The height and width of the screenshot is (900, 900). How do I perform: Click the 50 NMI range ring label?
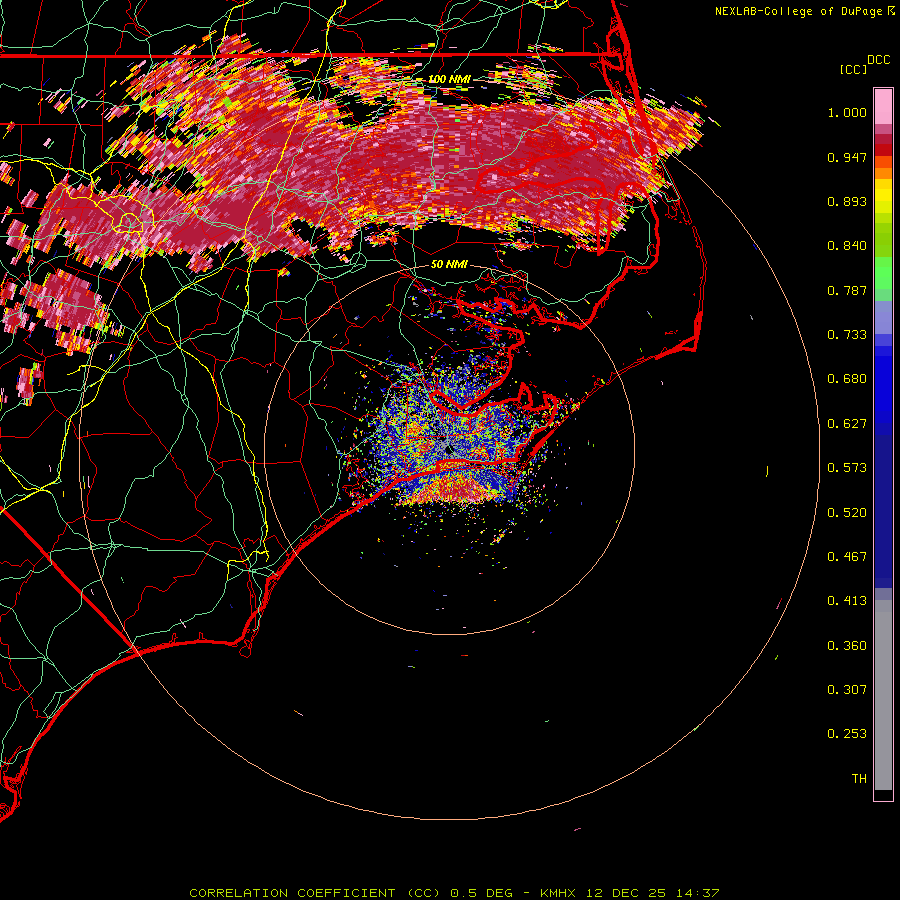[x=449, y=264]
